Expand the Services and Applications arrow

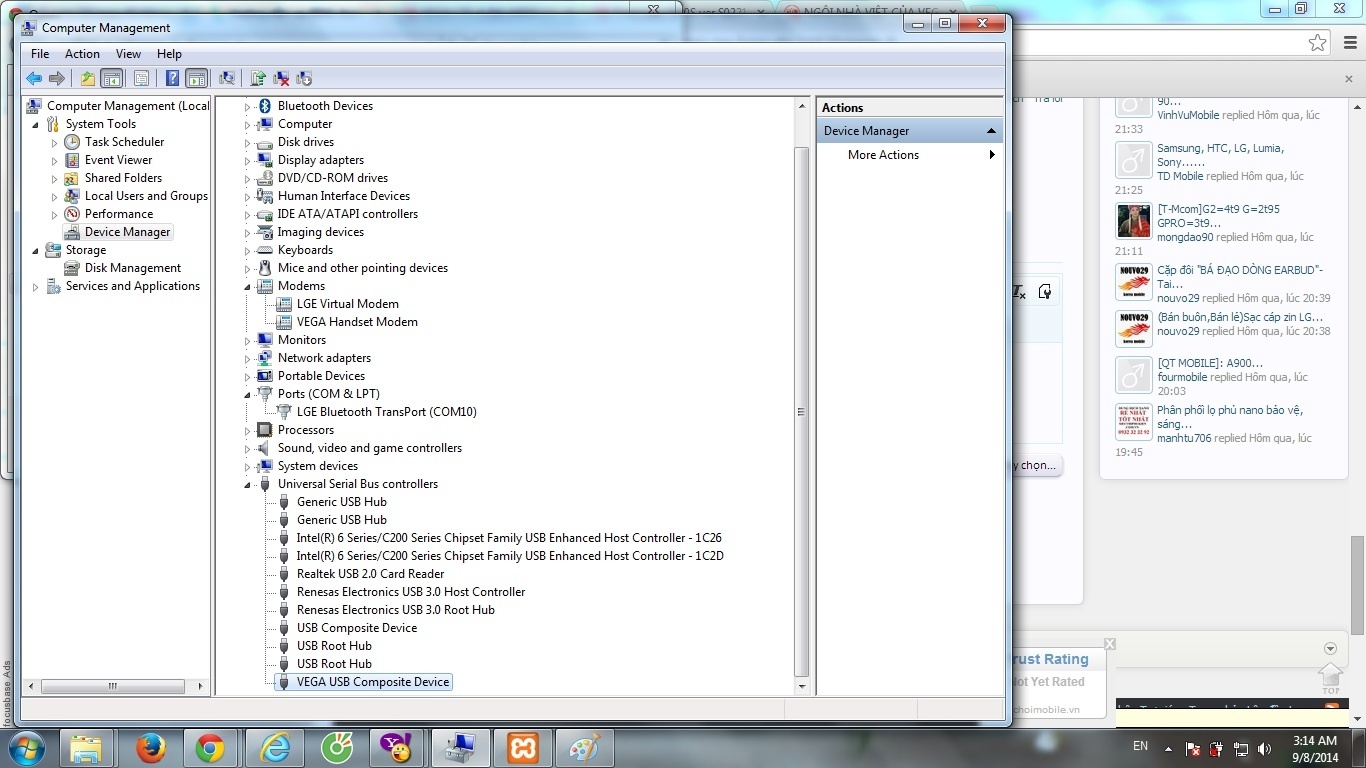coord(36,287)
